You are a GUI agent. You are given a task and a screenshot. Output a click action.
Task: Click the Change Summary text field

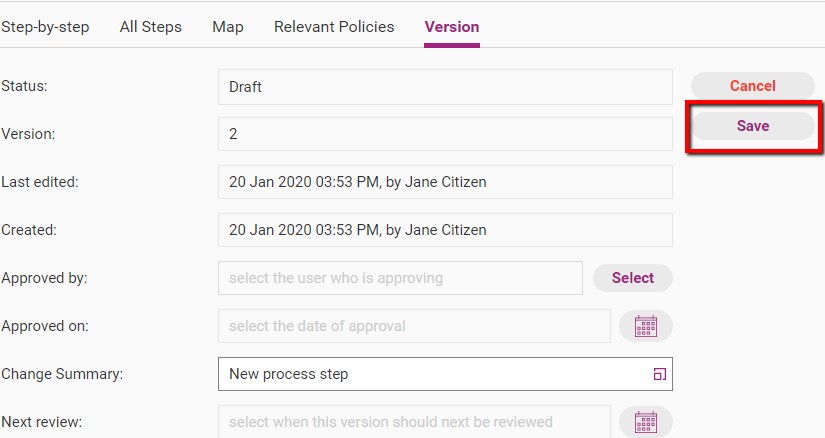pyautogui.click(x=445, y=374)
